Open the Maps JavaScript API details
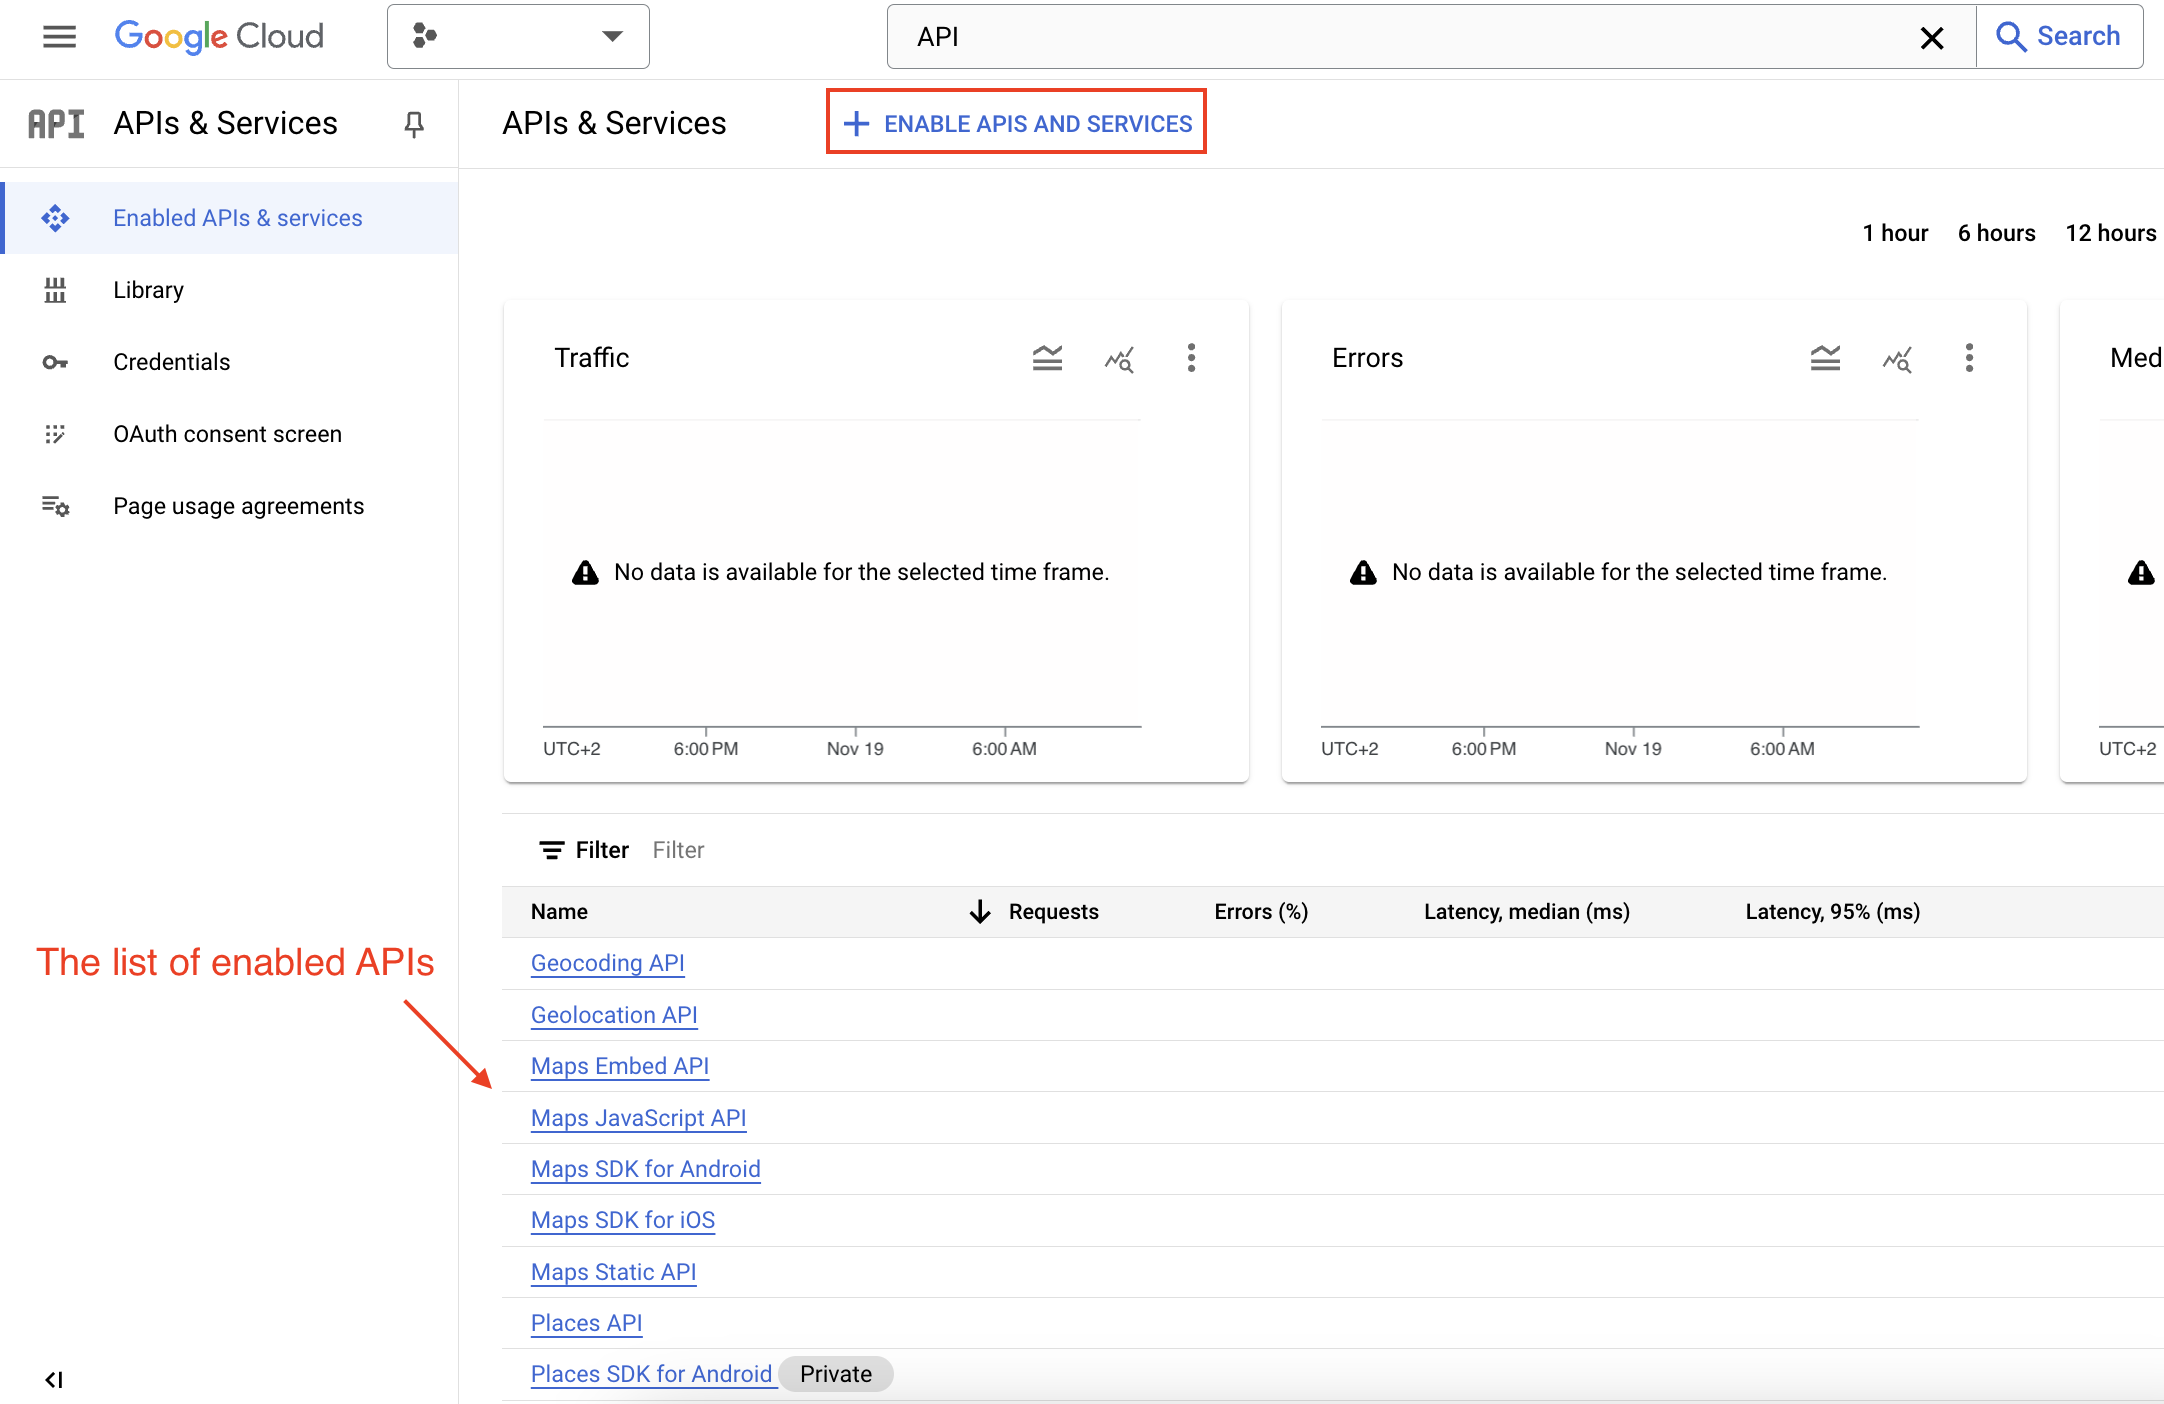 [x=637, y=1117]
